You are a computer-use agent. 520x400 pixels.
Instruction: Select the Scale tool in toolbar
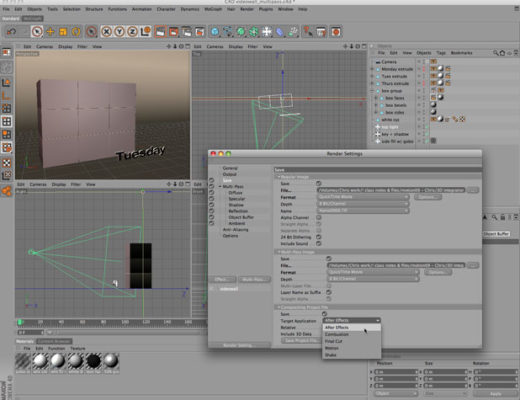tap(63, 32)
